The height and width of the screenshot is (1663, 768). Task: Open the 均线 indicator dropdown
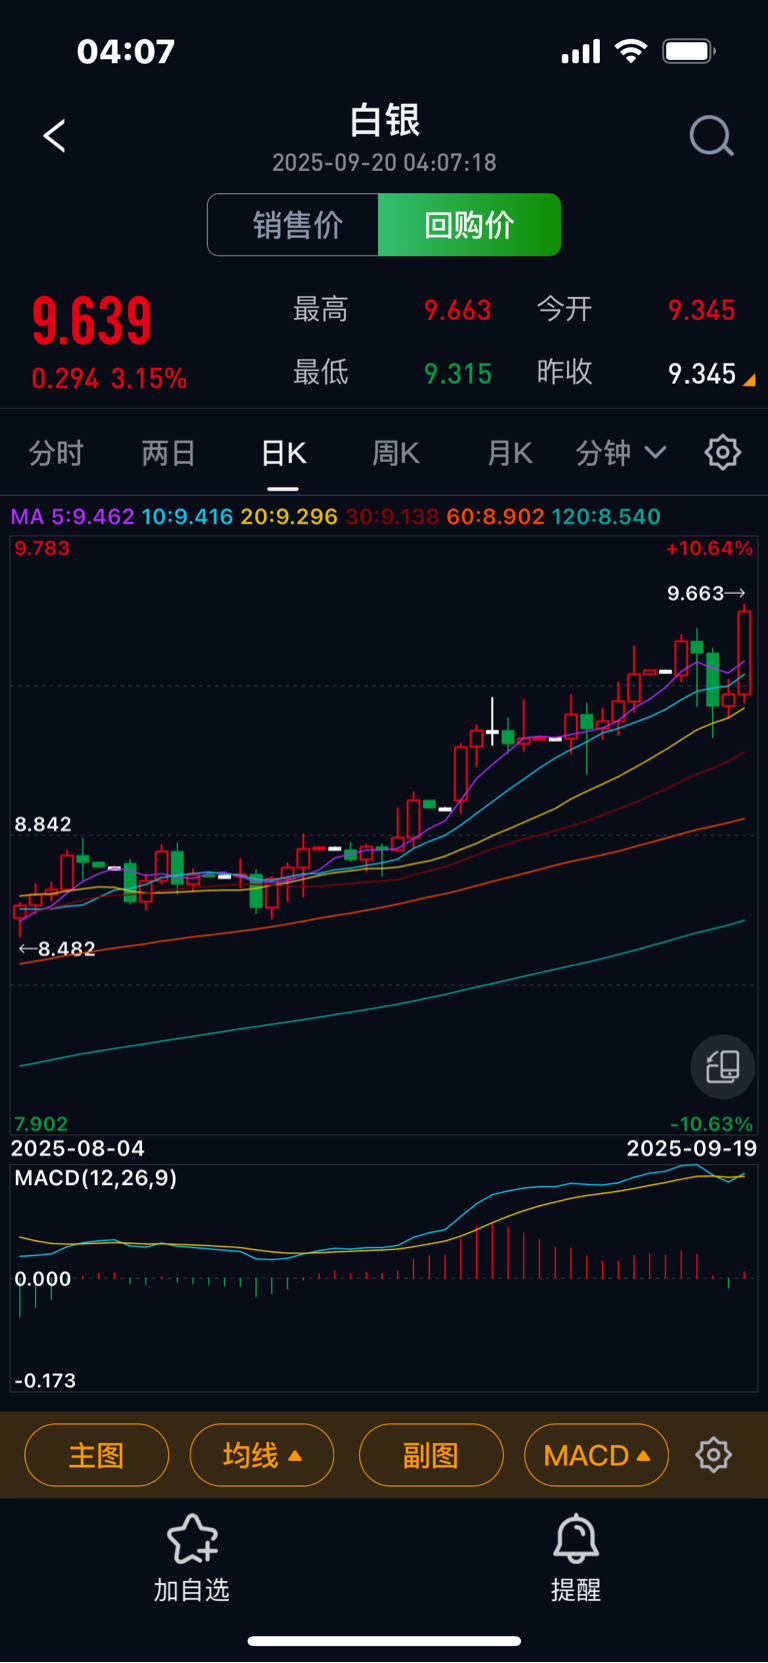[262, 1455]
